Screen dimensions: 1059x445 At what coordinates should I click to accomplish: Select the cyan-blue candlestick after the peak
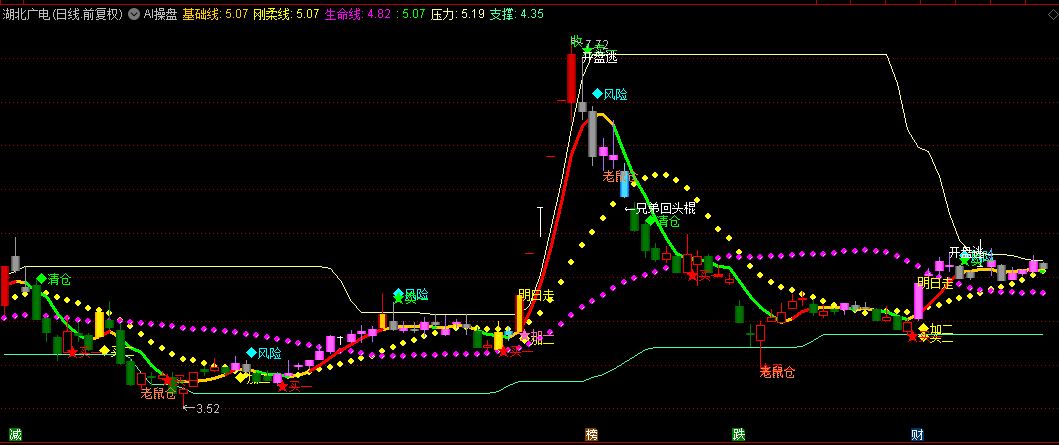pyautogui.click(x=625, y=184)
